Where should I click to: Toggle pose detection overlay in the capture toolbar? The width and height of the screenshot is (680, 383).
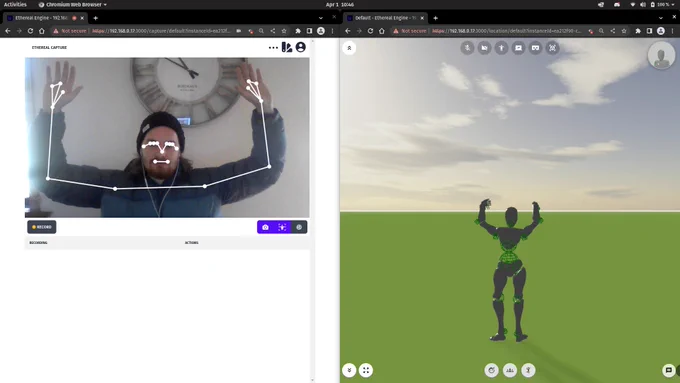(282, 227)
